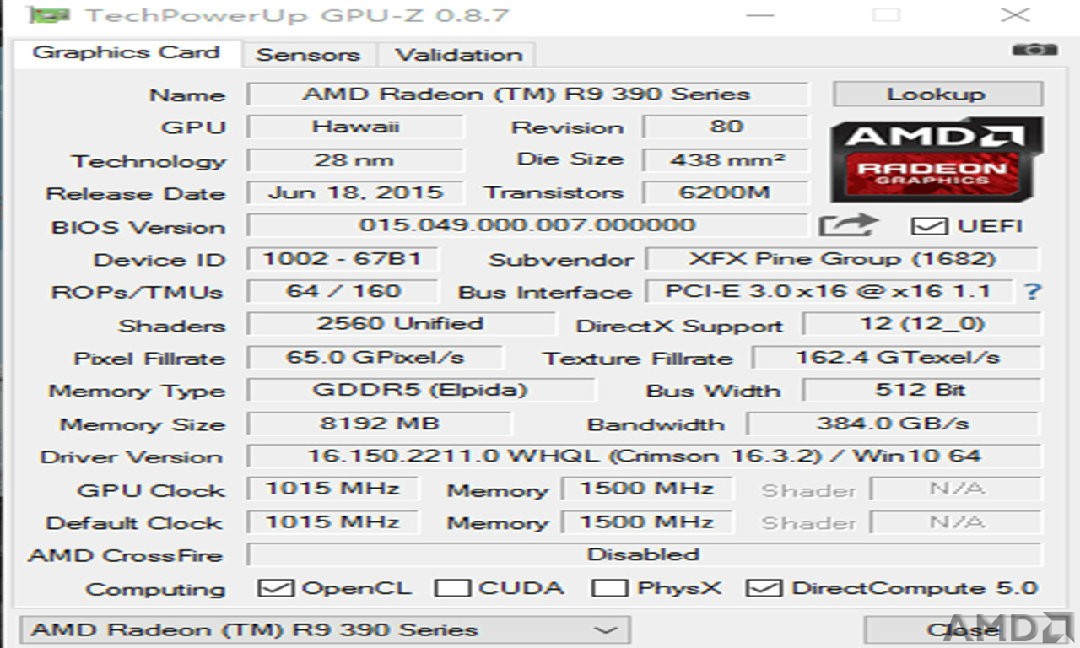Toggle the PhysX checkbox
Image resolution: width=1080 pixels, height=648 pixels.
[x=610, y=588]
